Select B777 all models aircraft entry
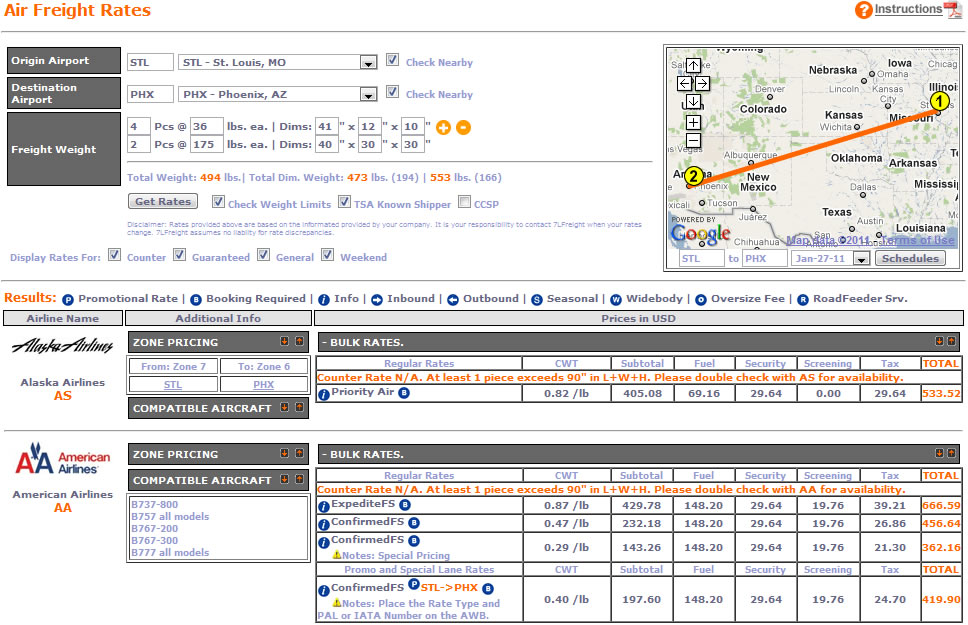 pyautogui.click(x=170, y=553)
